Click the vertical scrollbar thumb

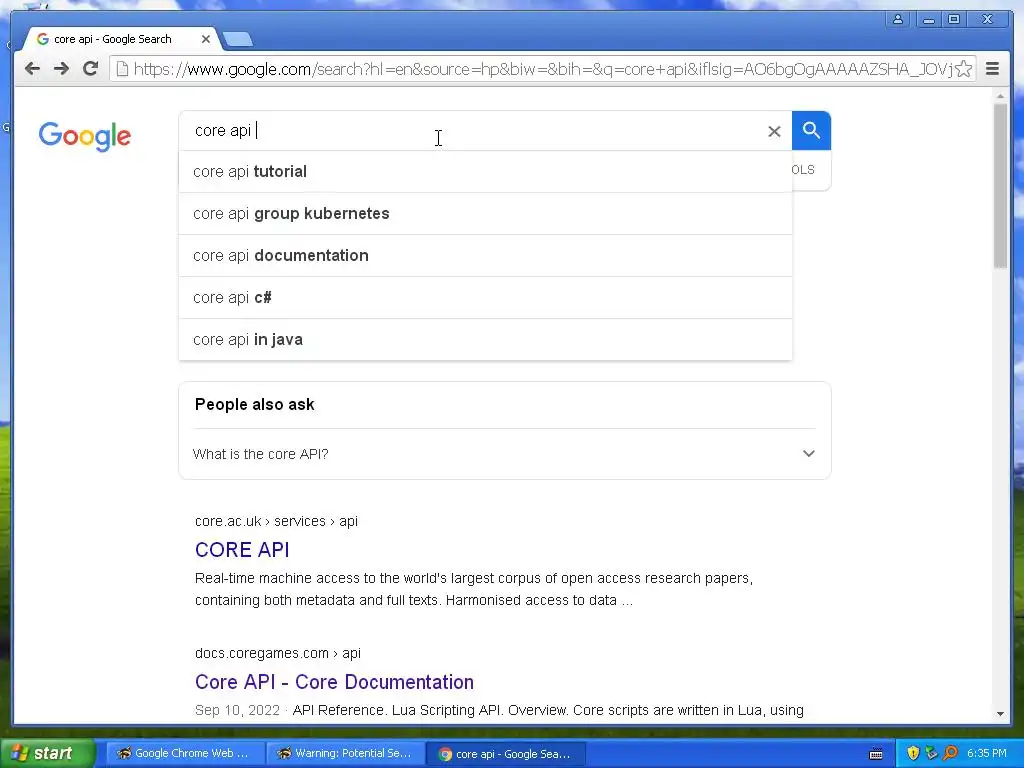click(x=1000, y=185)
